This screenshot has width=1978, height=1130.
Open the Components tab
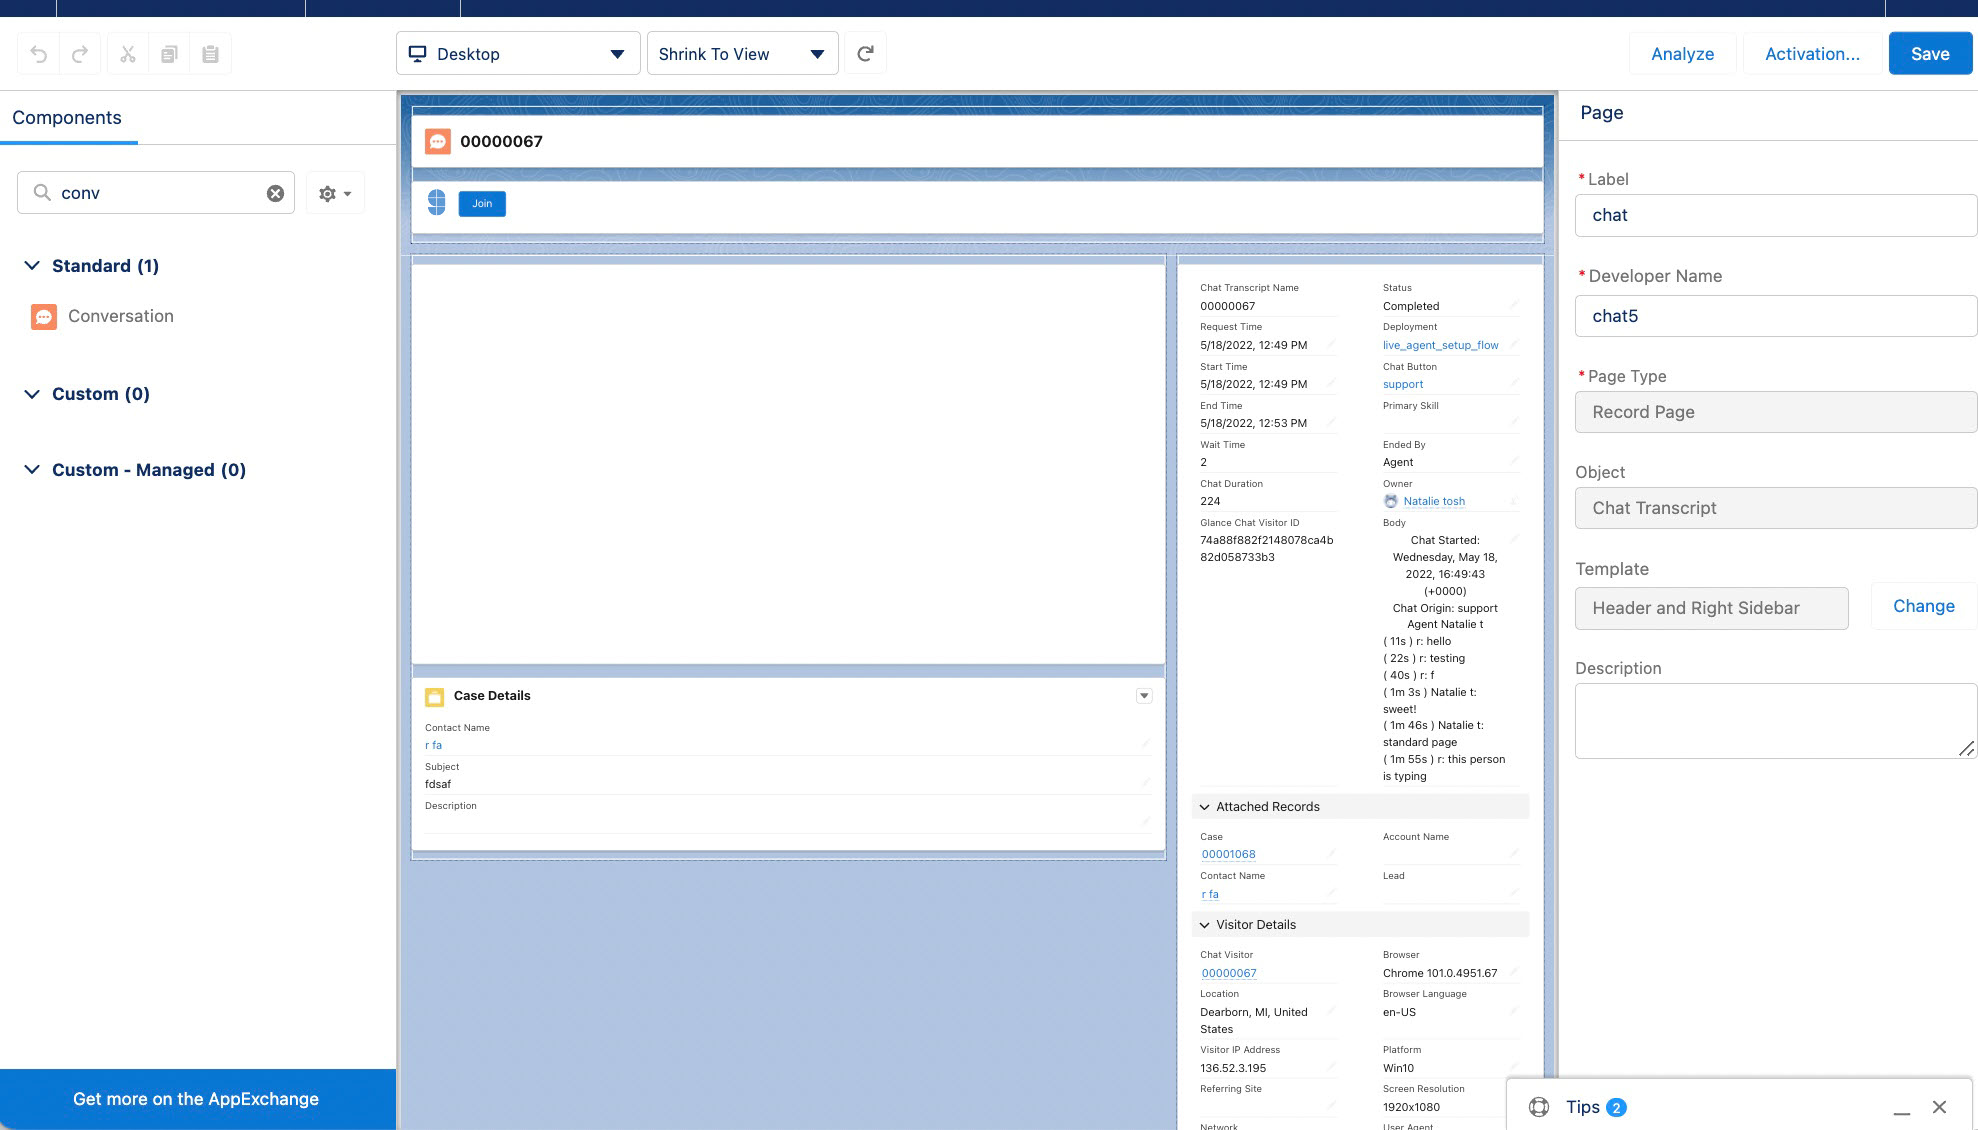click(x=67, y=118)
